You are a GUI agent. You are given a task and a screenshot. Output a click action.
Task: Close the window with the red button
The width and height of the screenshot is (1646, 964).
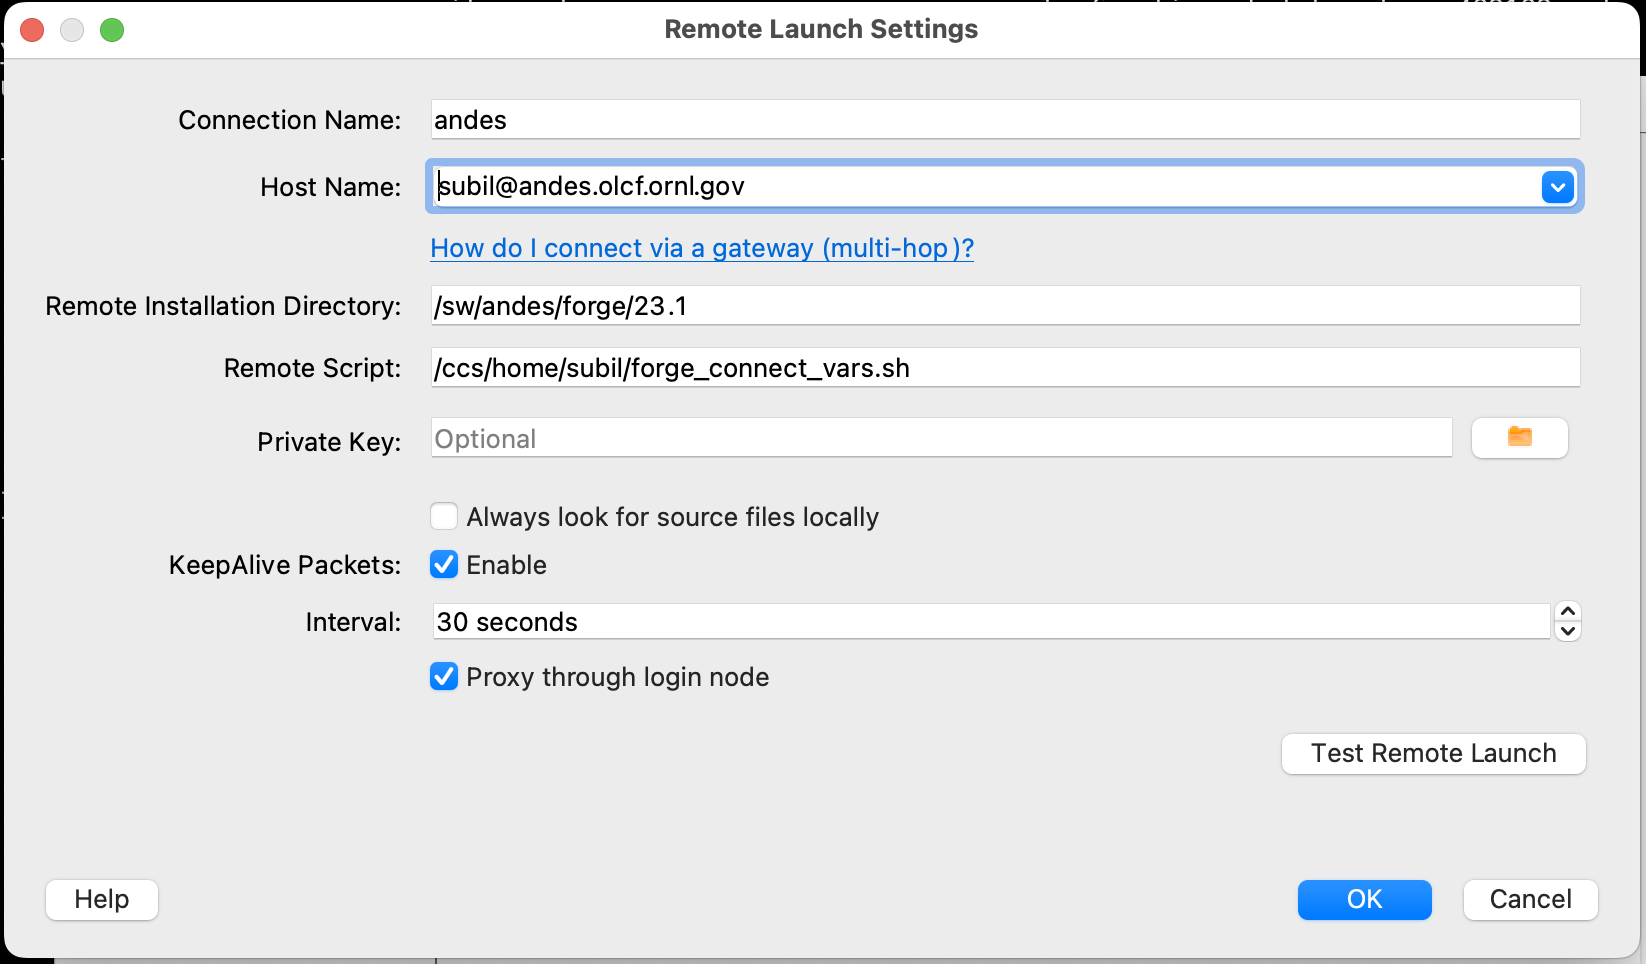pyautogui.click(x=32, y=30)
